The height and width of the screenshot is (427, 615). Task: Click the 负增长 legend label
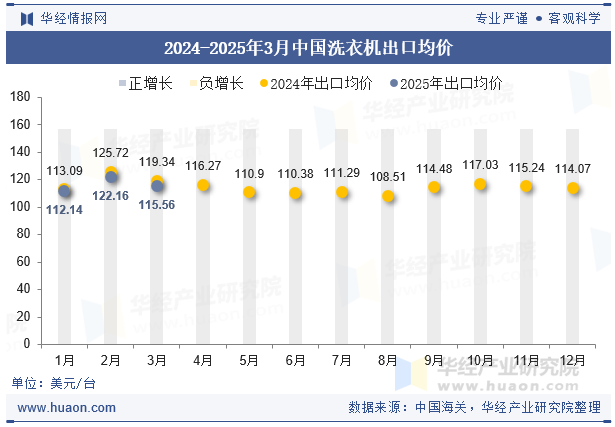click(221, 83)
